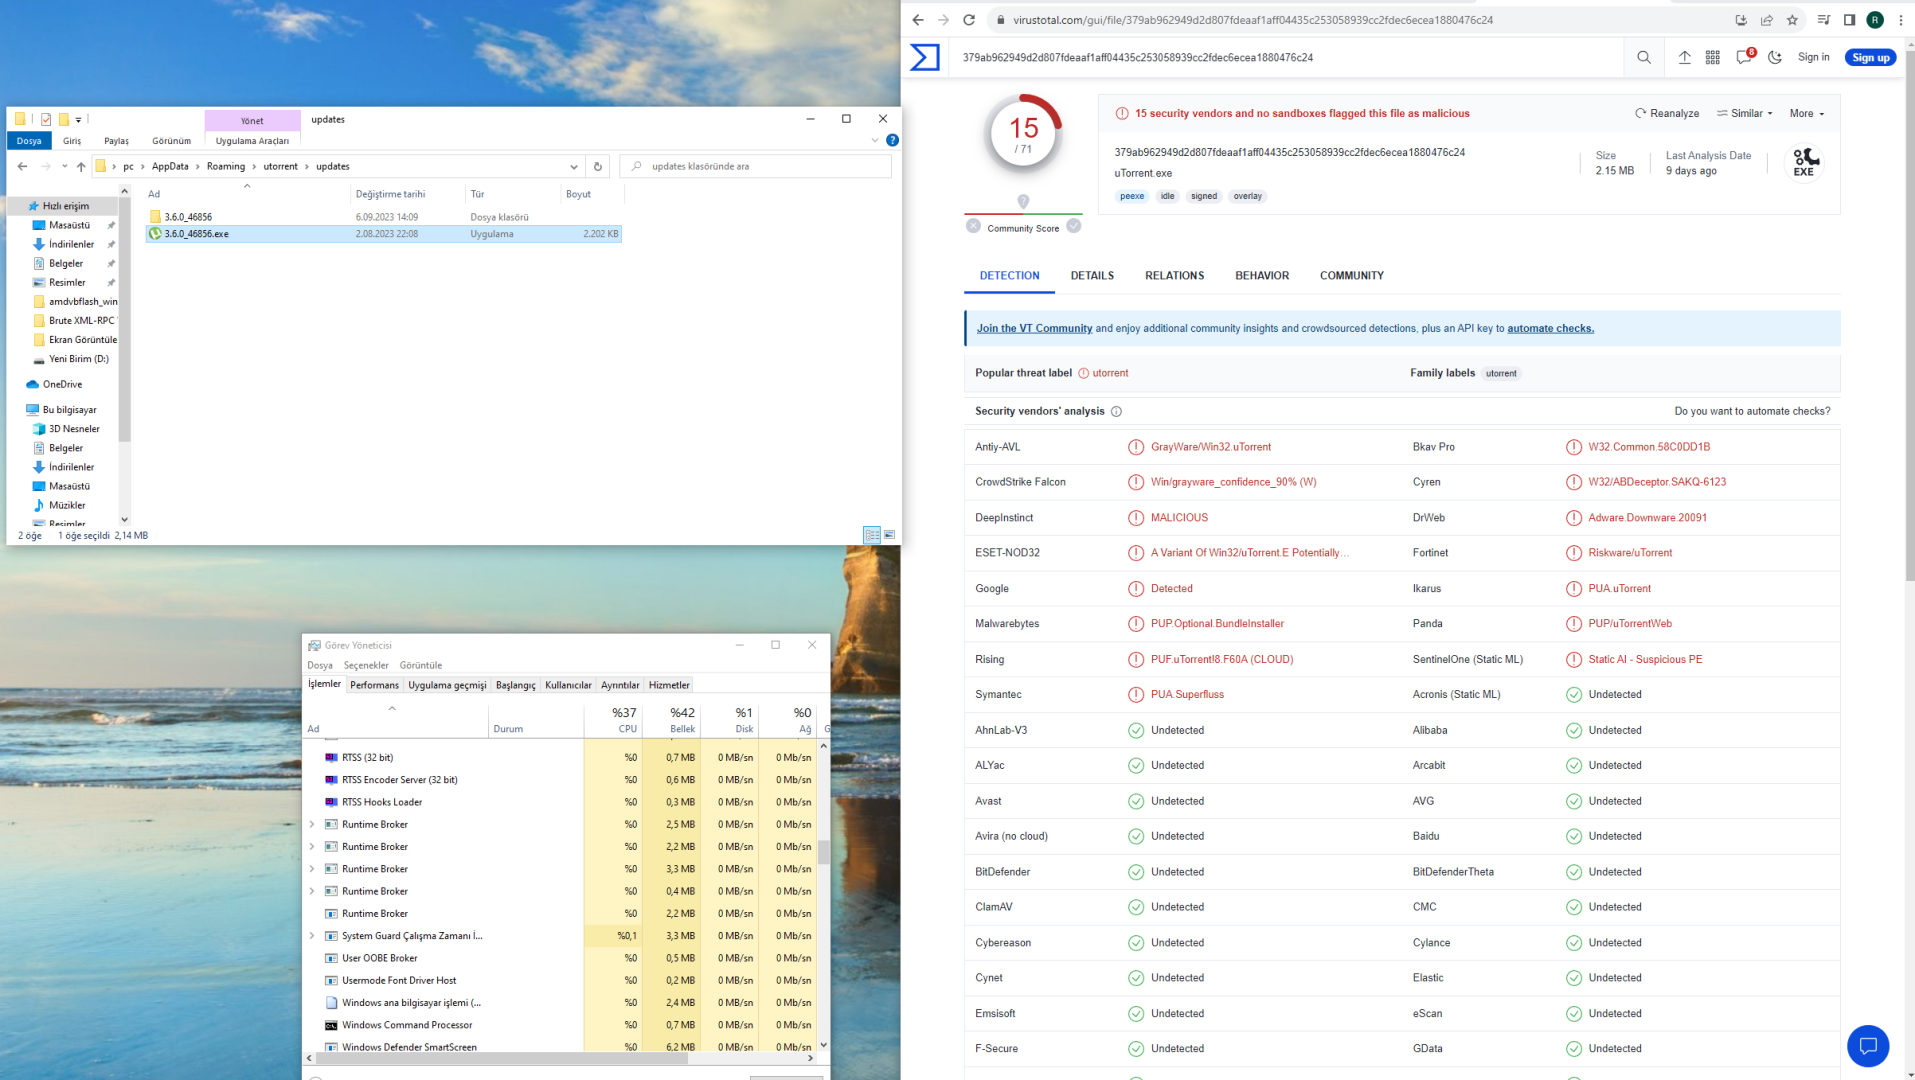Open Performans tab in Task Manager

[x=374, y=685]
